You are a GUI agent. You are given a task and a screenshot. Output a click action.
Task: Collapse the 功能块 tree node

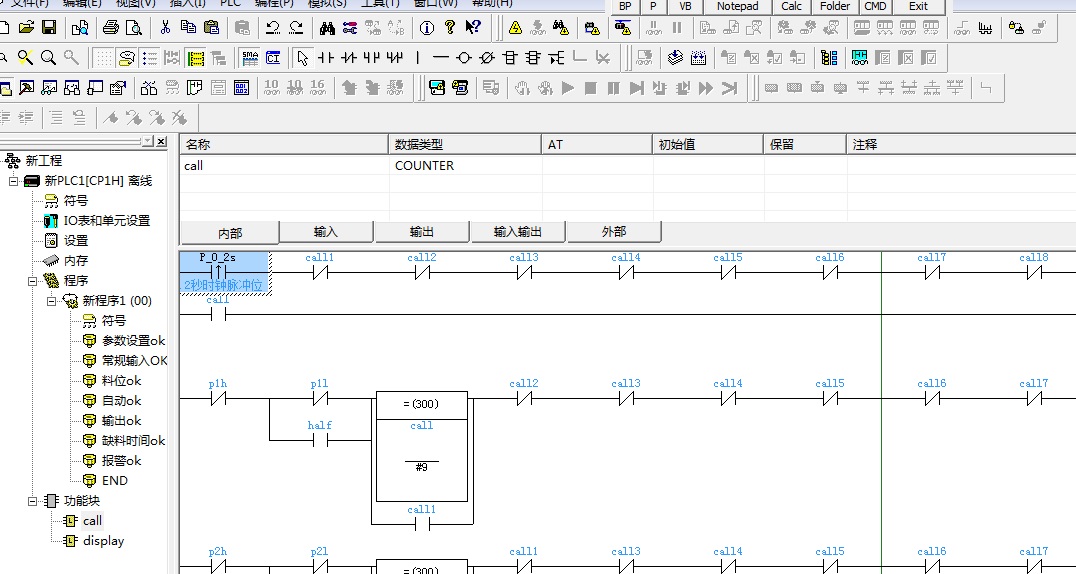pos(32,501)
